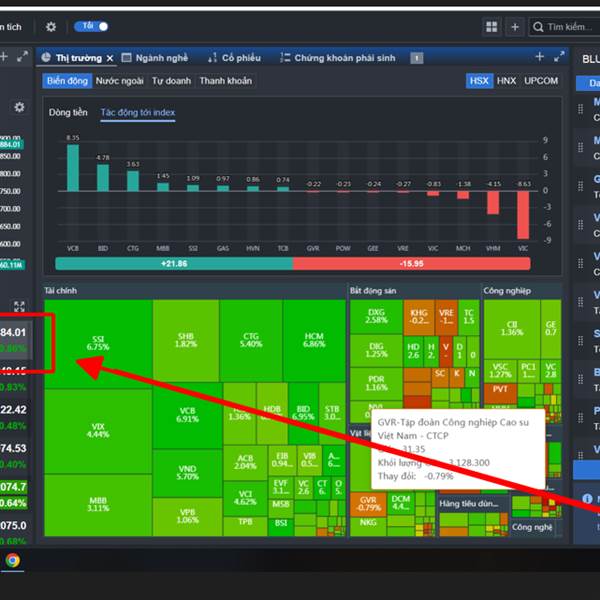Select VPB 1.06% heatmap tile
Viewport: 600px width, 600px height.
[x=188, y=516]
